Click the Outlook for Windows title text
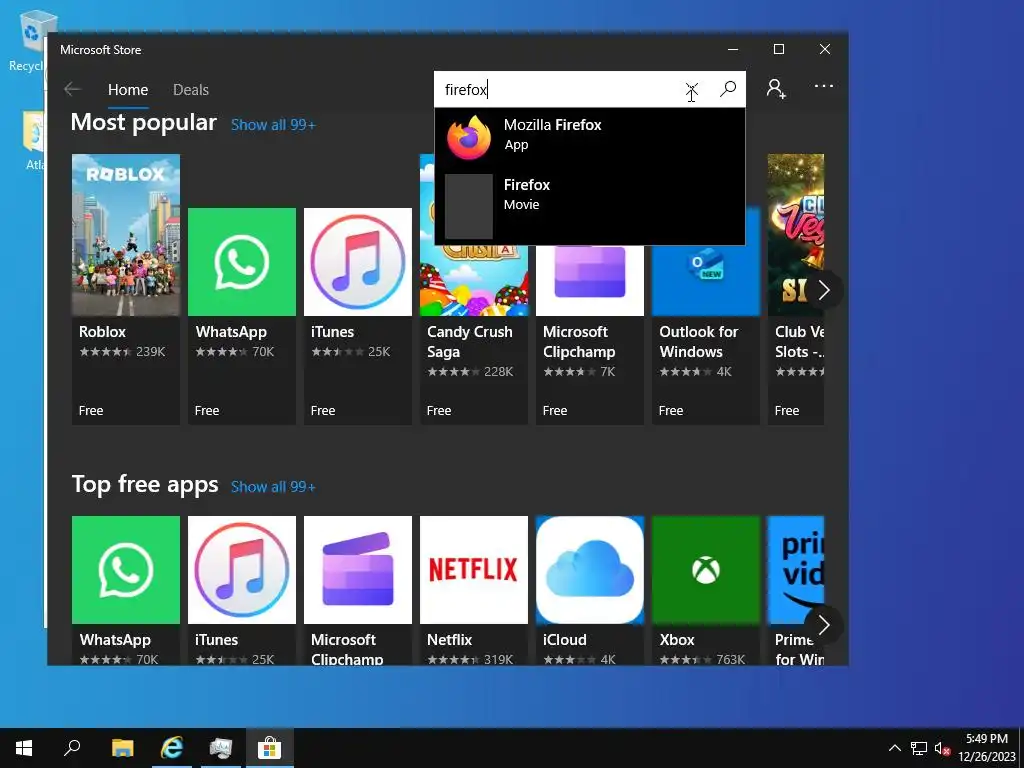The image size is (1024, 768). [x=699, y=342]
